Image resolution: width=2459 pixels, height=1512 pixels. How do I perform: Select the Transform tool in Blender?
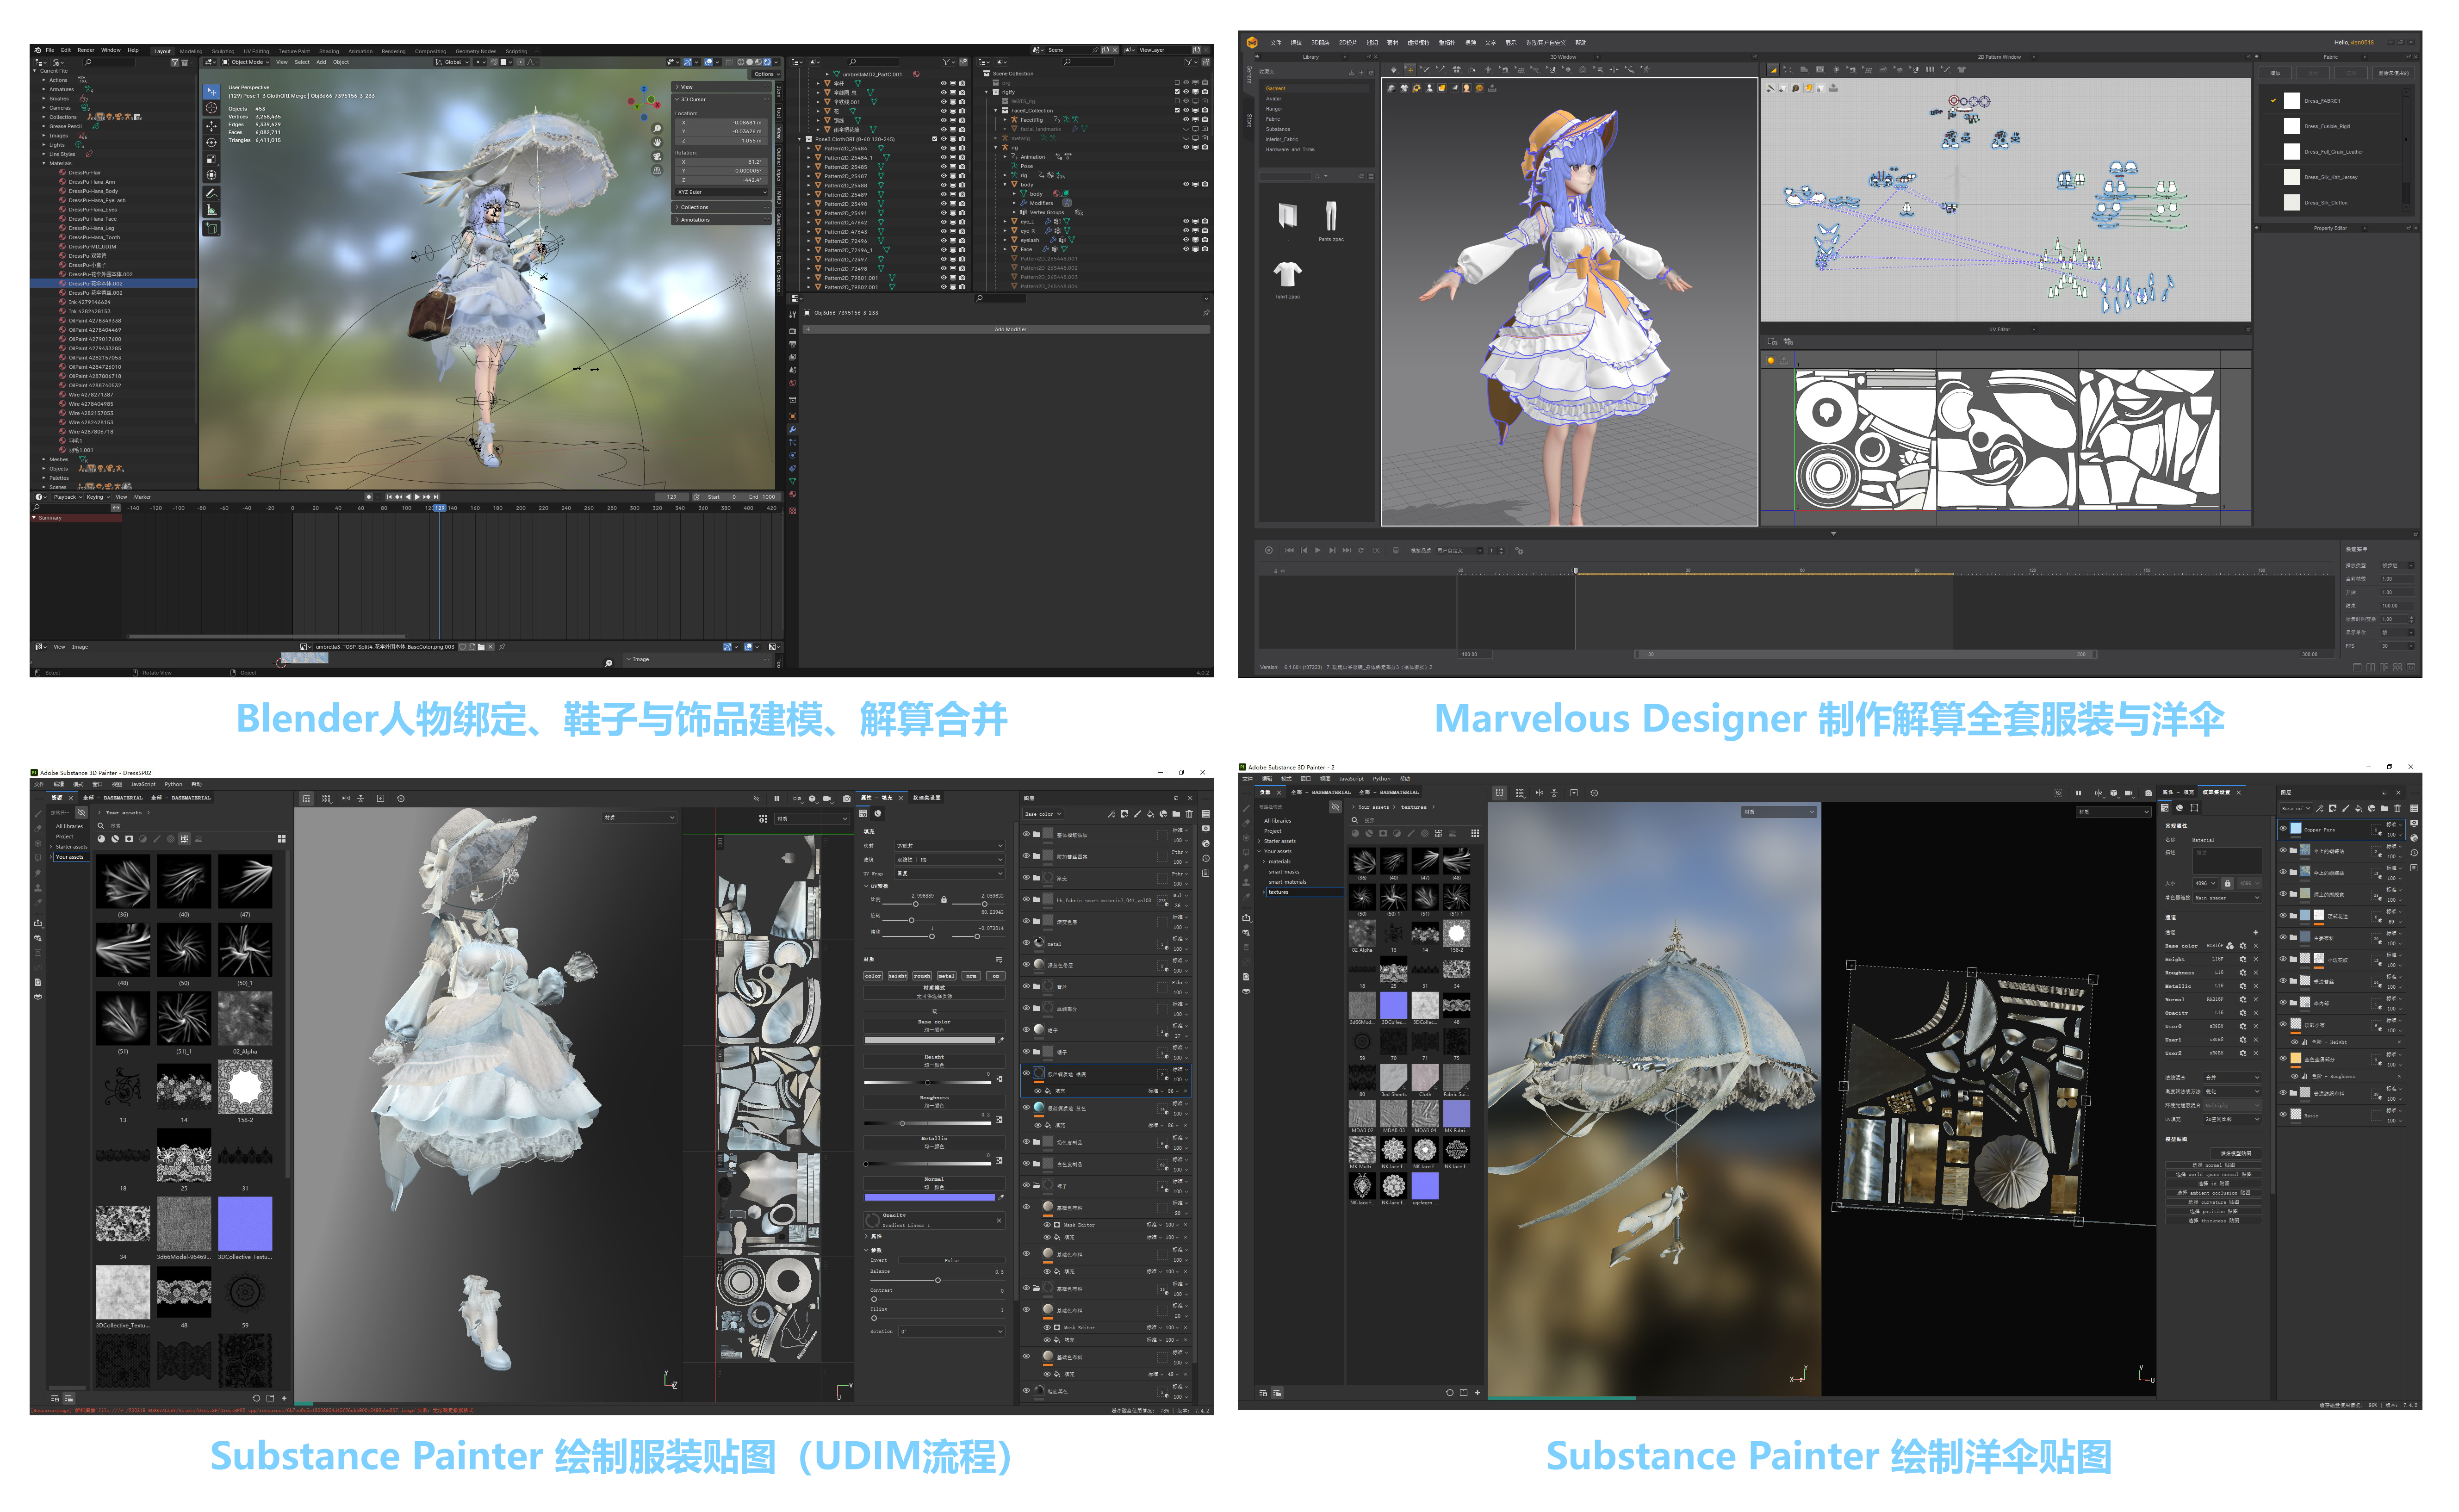pos(211,175)
